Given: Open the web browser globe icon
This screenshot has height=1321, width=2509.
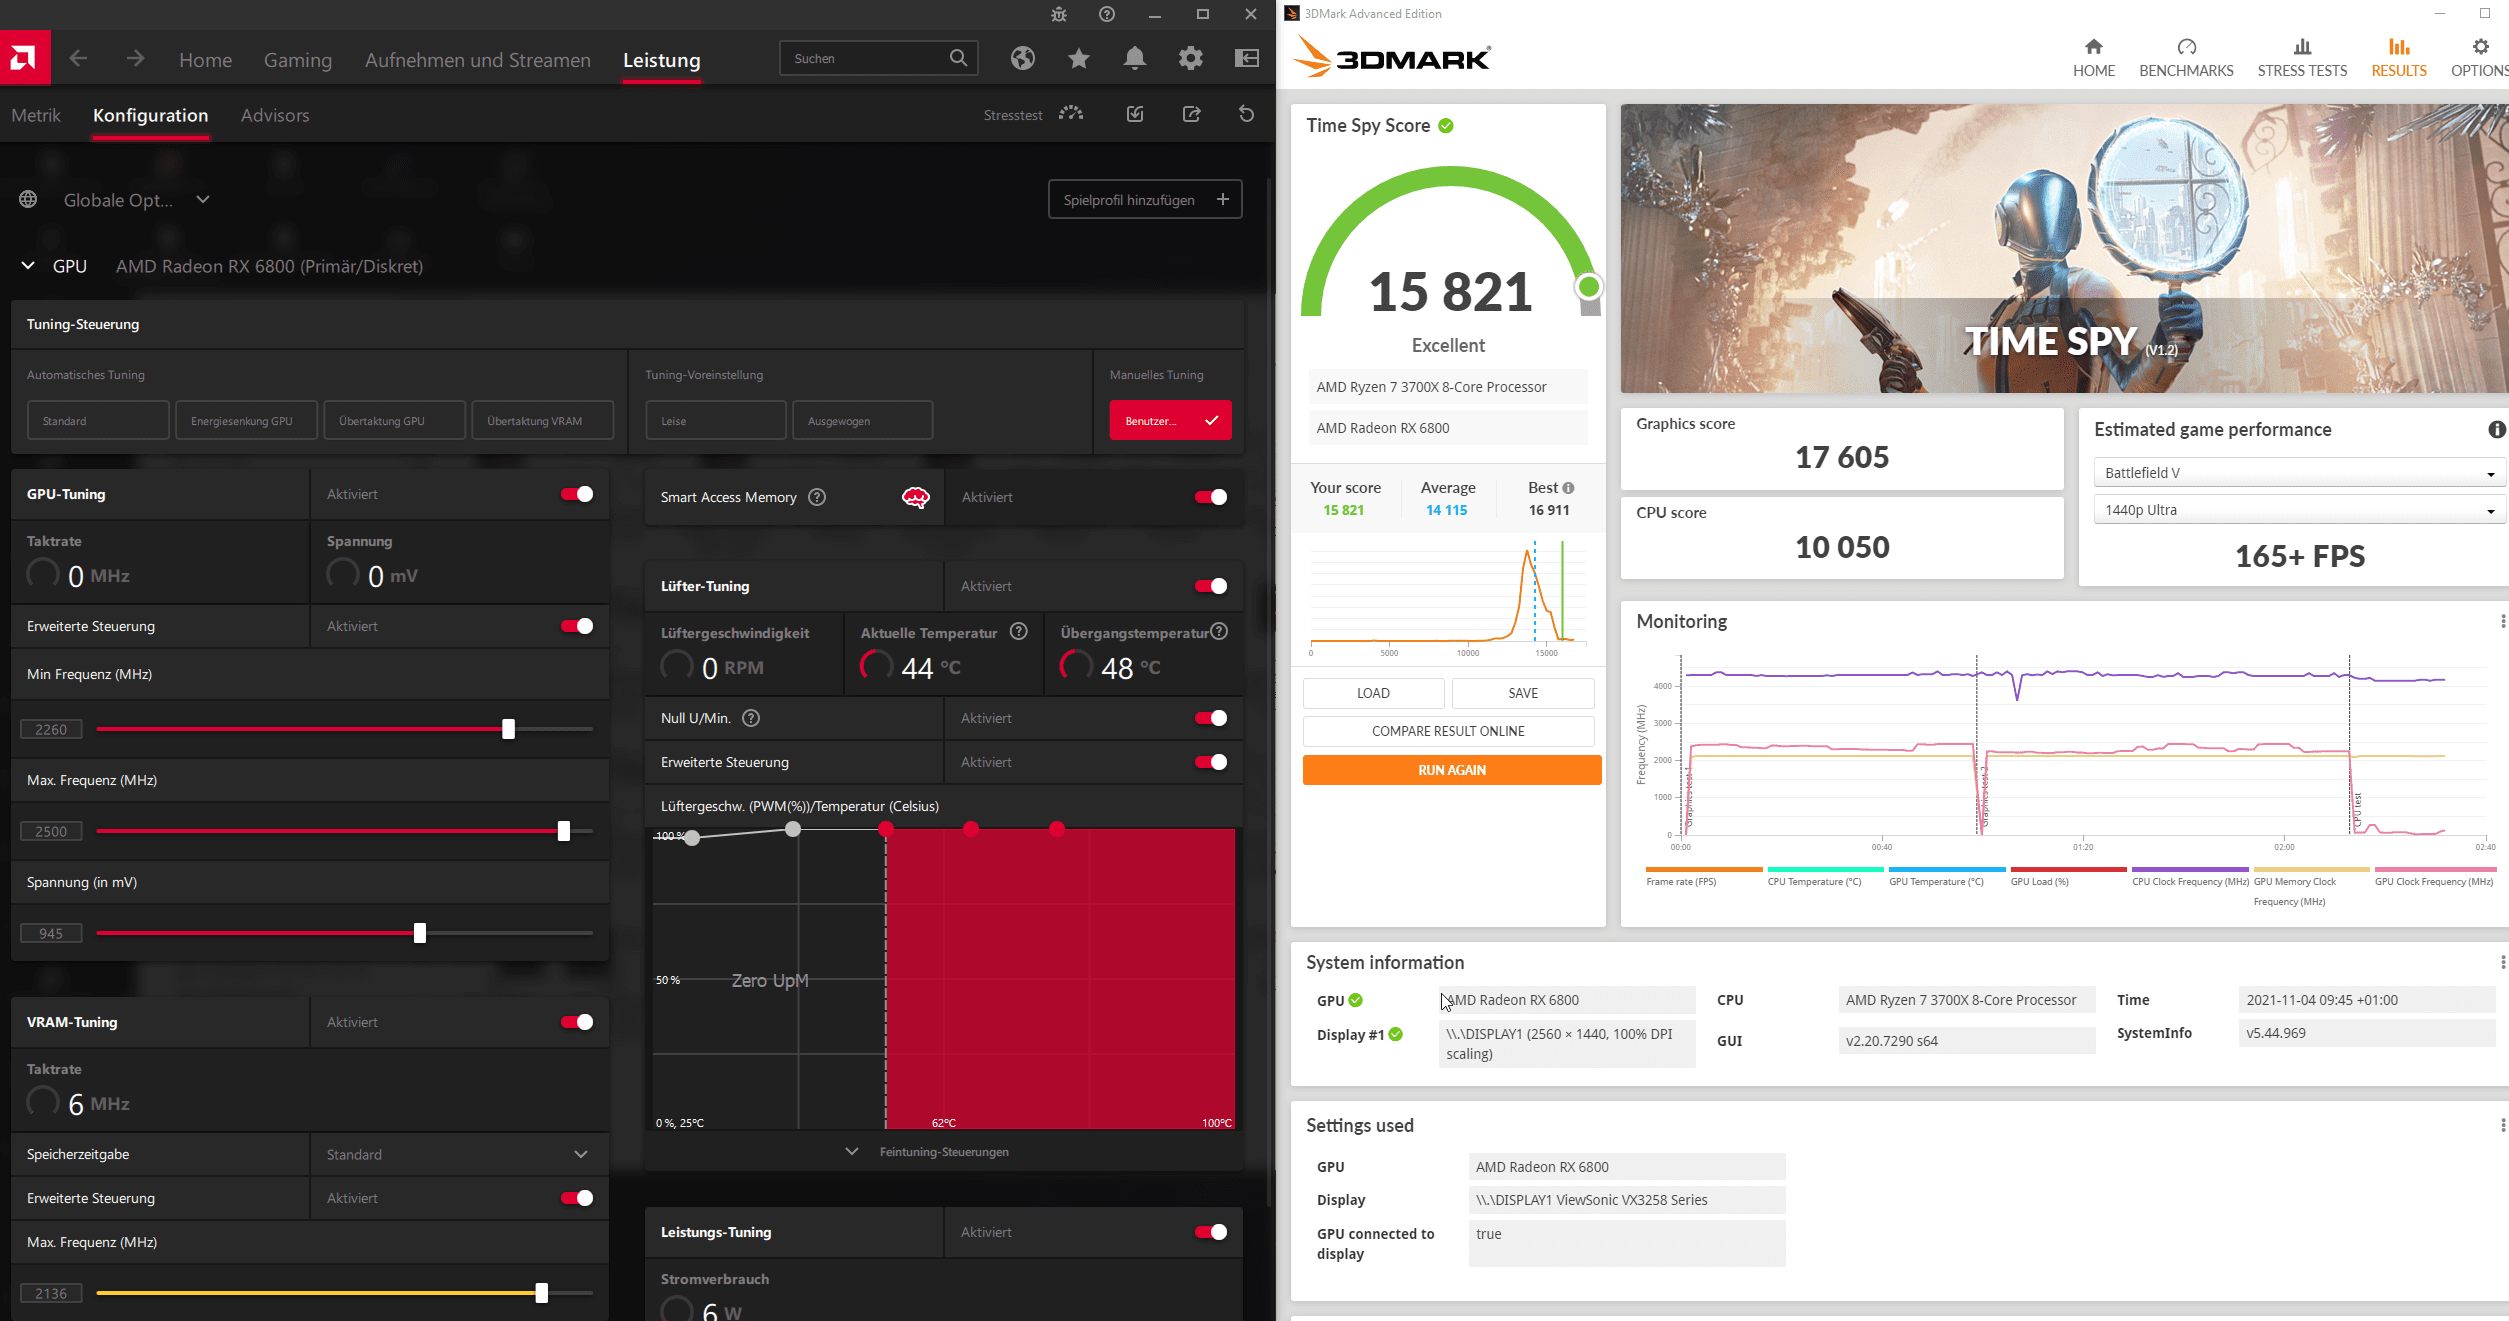Looking at the screenshot, I should (x=1022, y=58).
